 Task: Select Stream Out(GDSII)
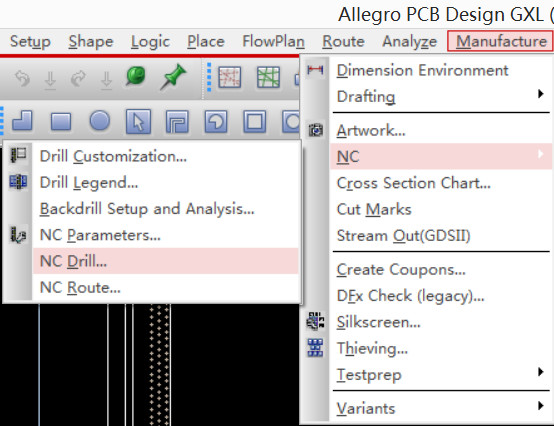441,236
